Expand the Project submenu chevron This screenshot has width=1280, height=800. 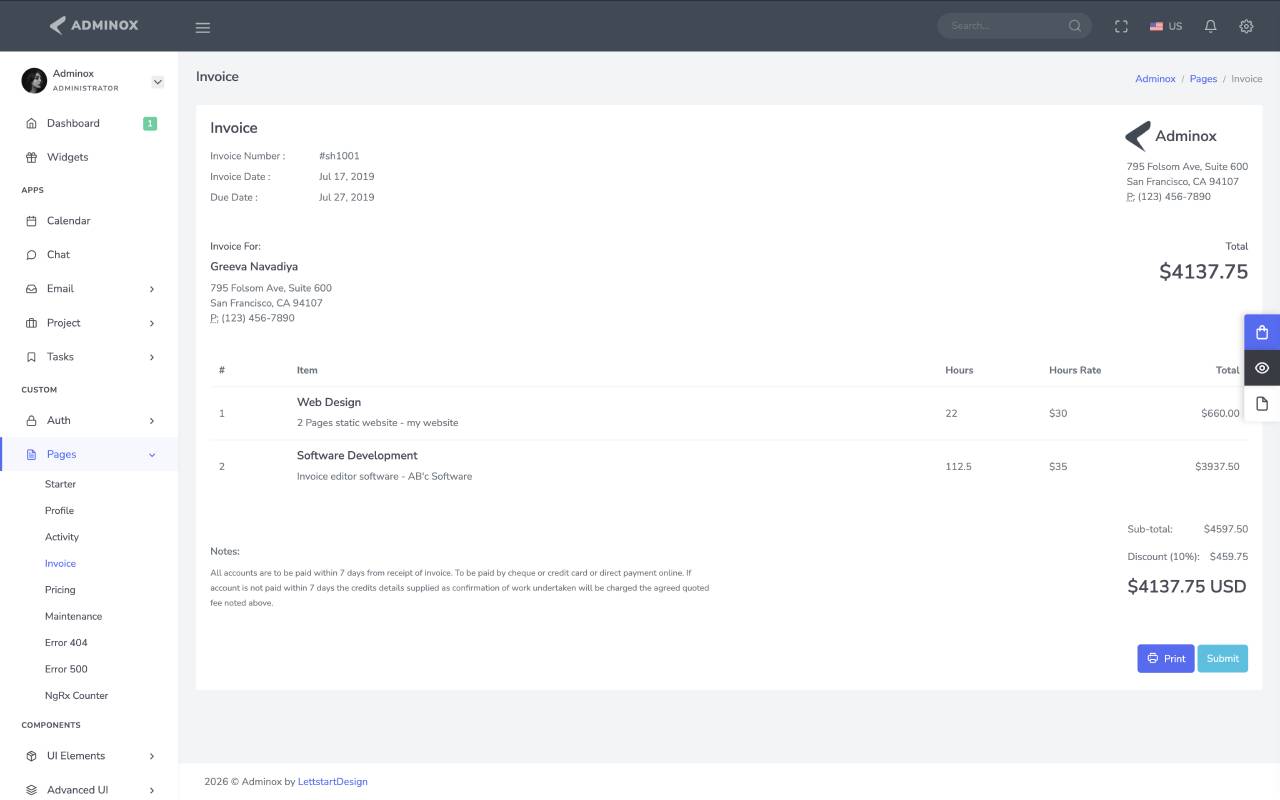coord(152,323)
